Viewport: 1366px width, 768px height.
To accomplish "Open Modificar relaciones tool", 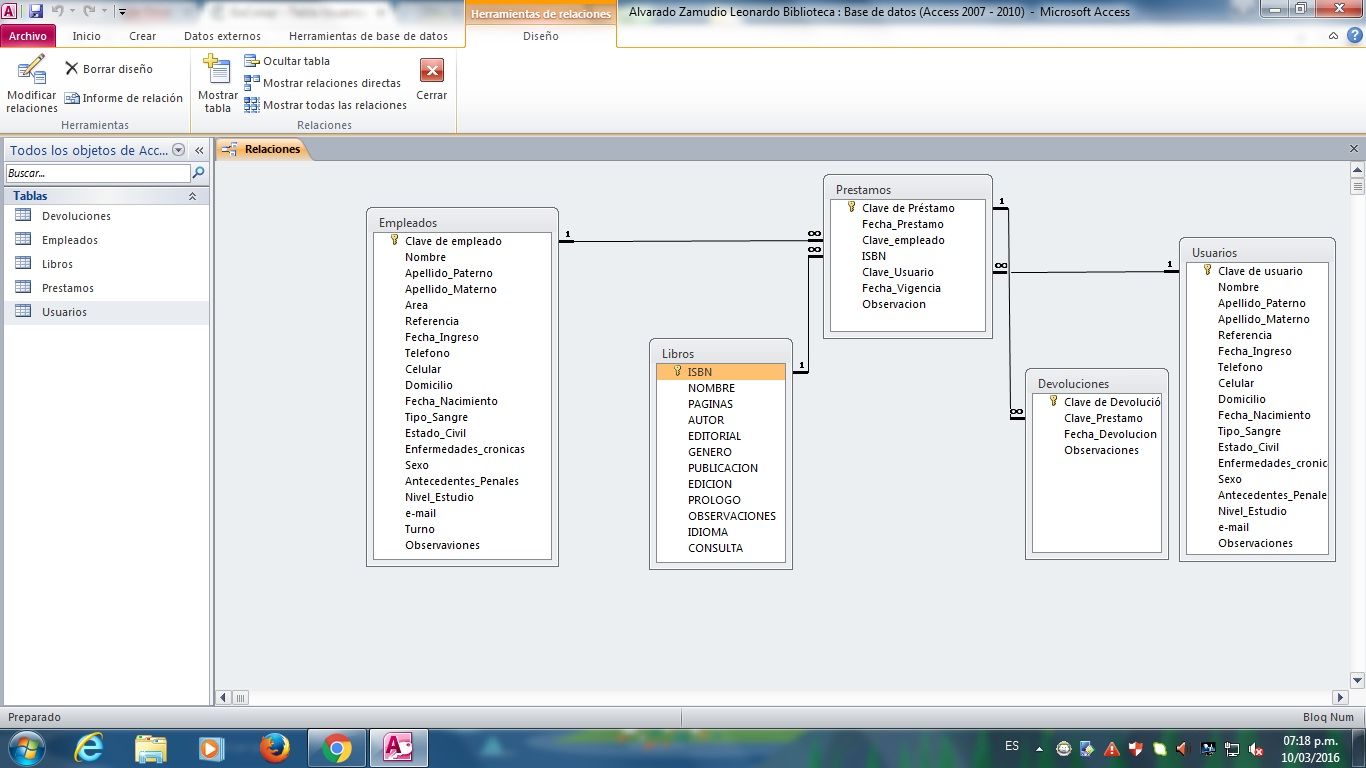I will click(x=32, y=84).
